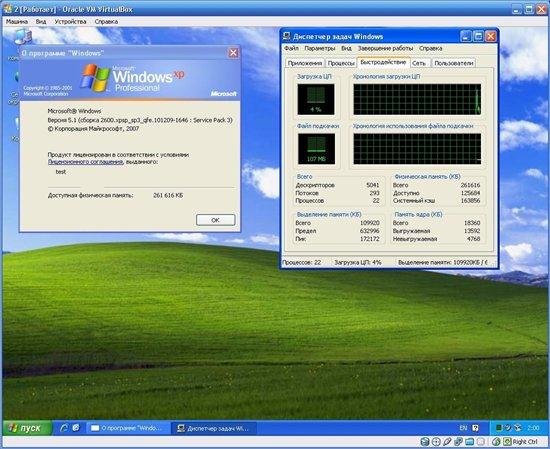Image resolution: width=550 pixels, height=449 pixels.
Task: Click the language bar help icon
Action: [475, 428]
